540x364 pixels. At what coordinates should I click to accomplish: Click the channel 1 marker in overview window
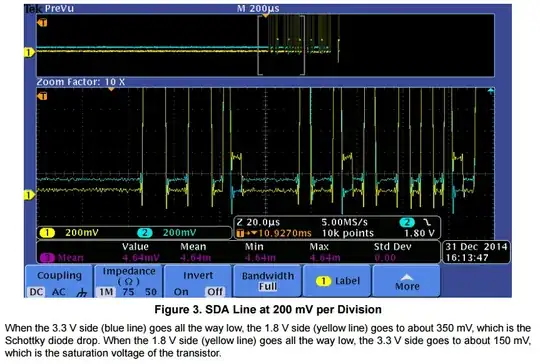[29, 52]
